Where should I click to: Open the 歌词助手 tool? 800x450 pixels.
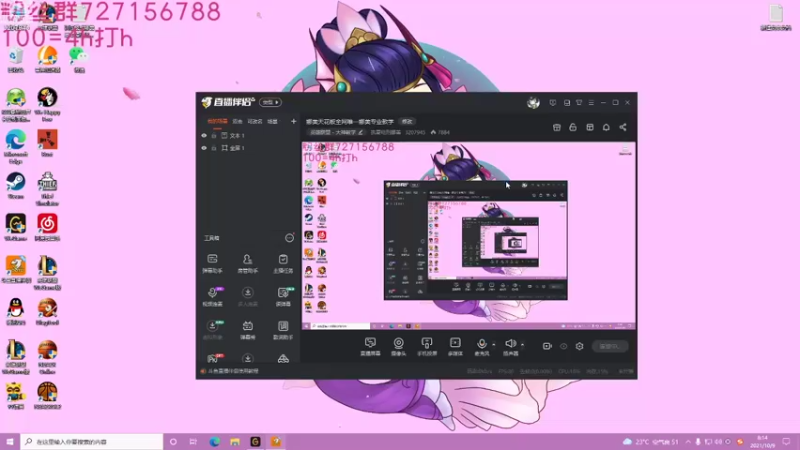point(283,330)
